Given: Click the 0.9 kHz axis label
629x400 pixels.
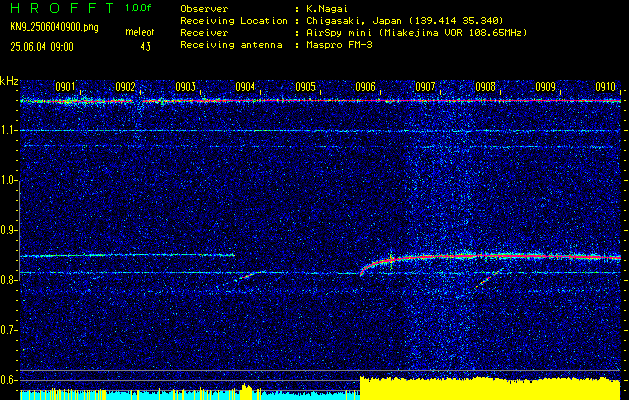Looking at the screenshot, I should pos(9,230).
